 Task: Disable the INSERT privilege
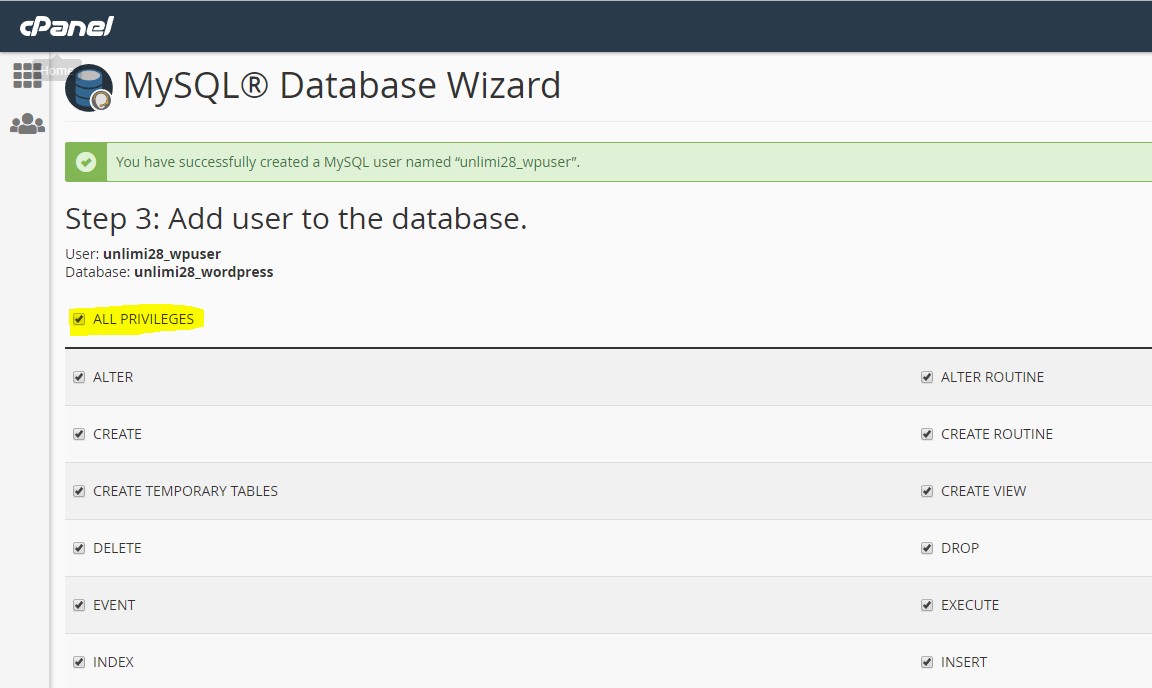[926, 662]
